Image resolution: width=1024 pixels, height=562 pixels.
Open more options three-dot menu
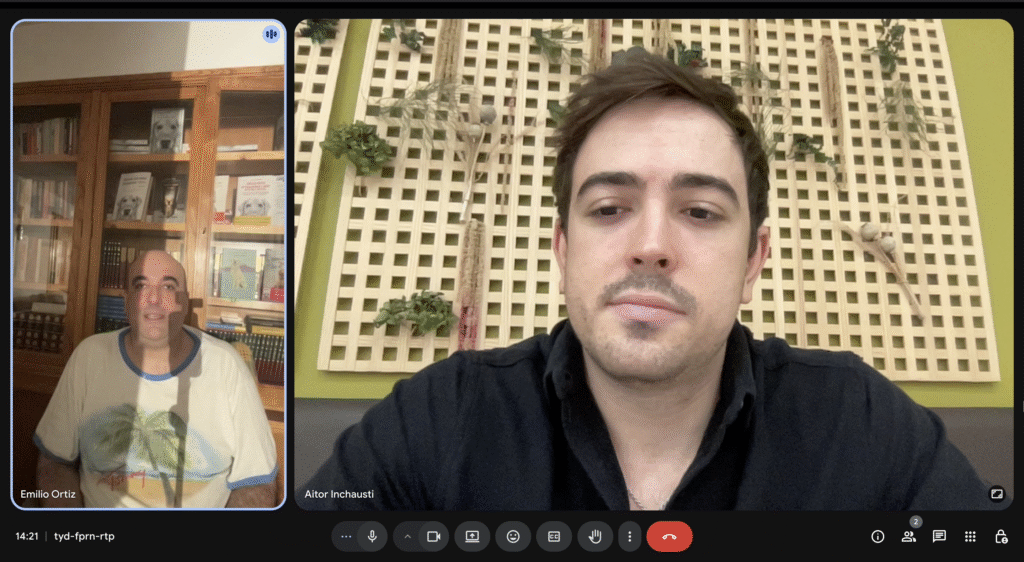629,536
